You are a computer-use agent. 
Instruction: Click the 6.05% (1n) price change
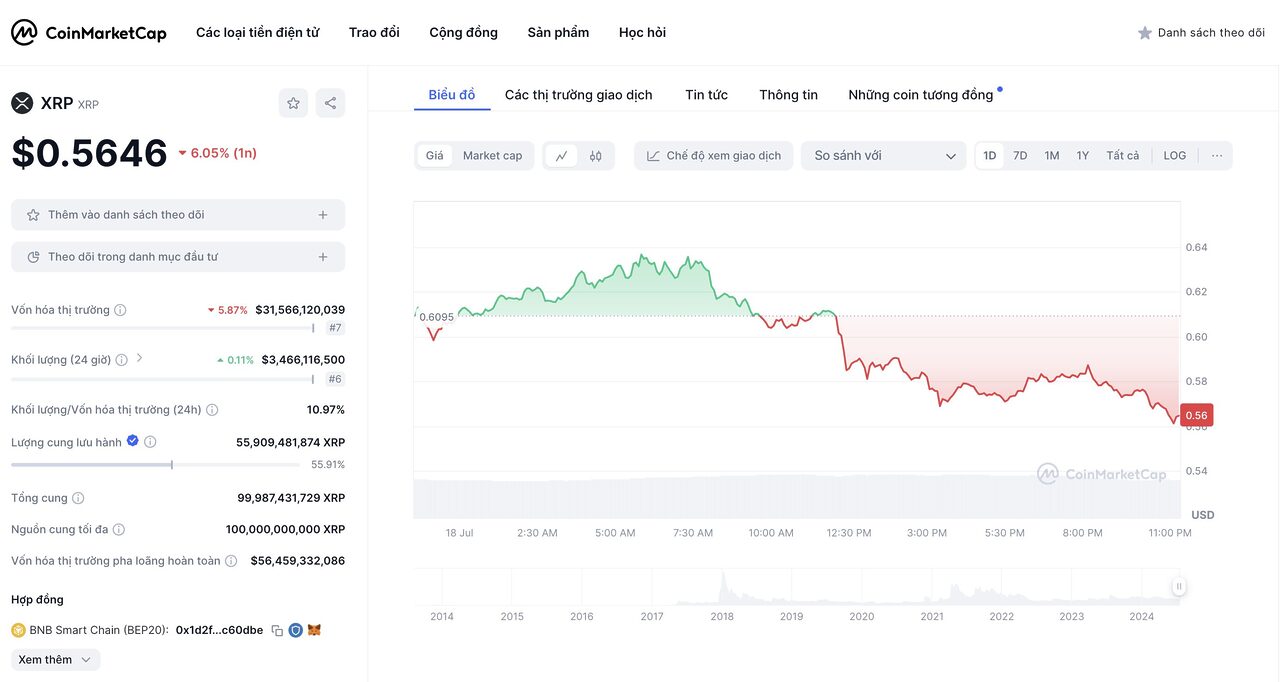217,153
